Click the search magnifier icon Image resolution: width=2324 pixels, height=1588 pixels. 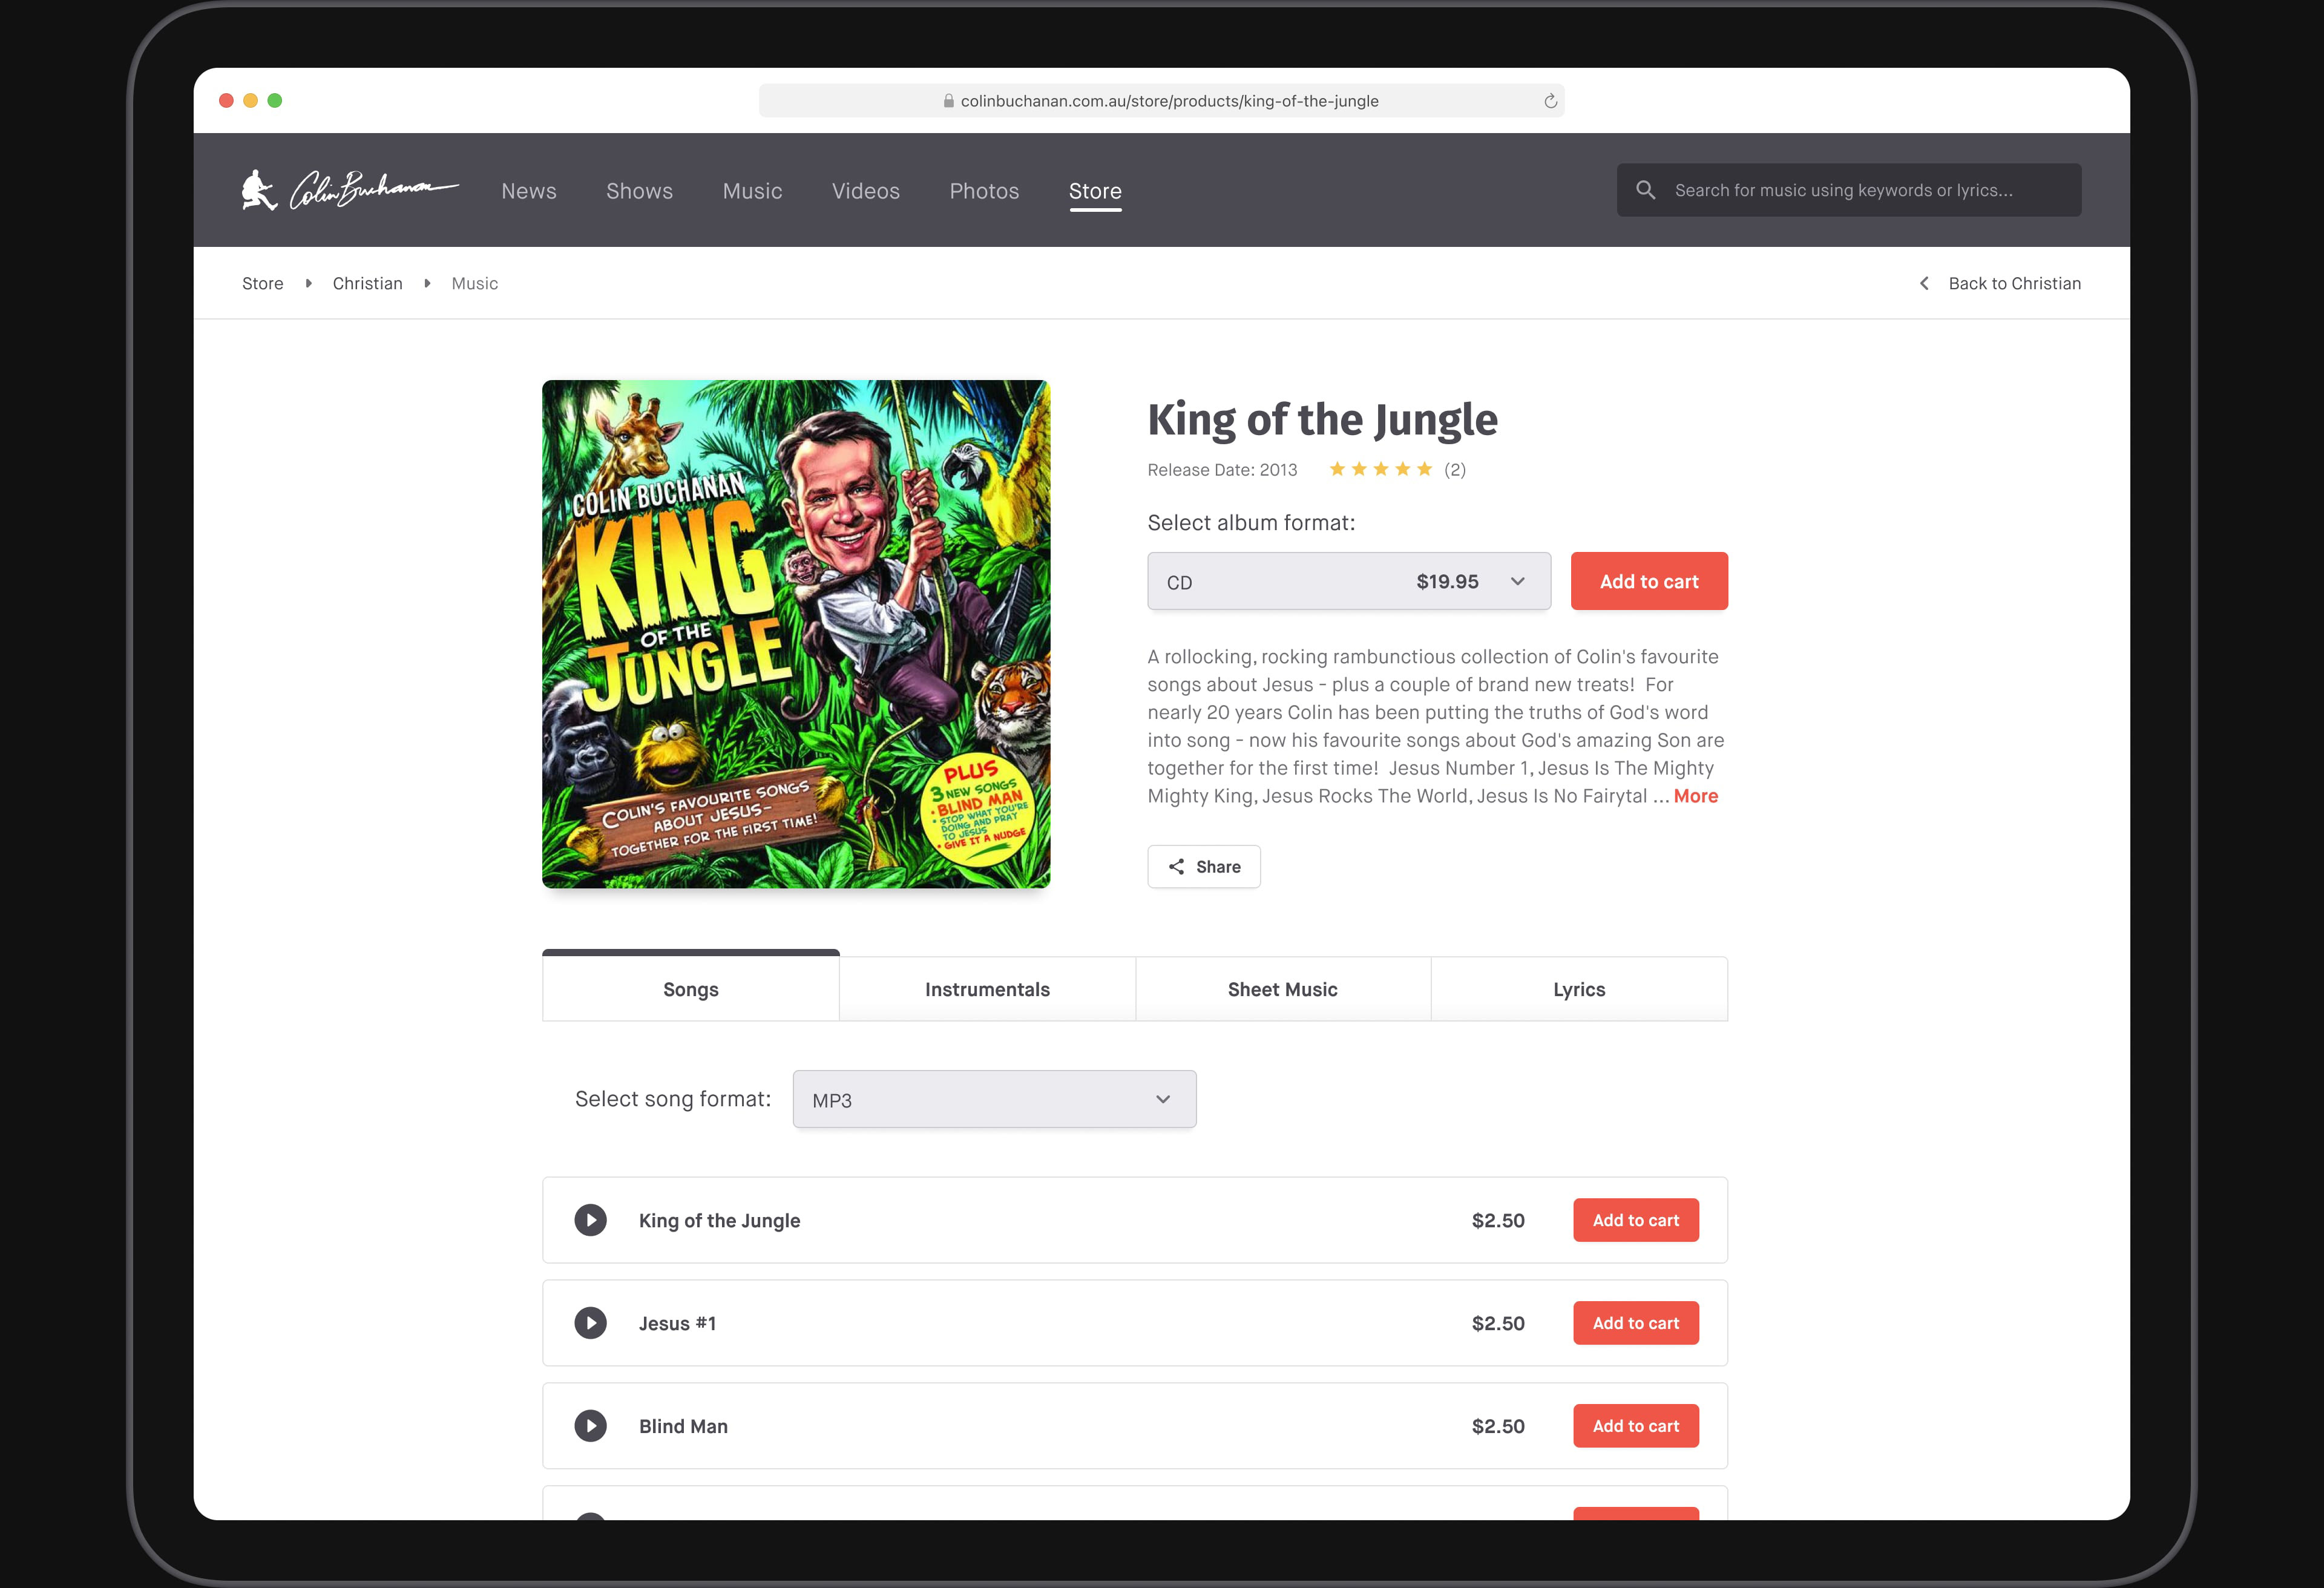[x=1645, y=190]
